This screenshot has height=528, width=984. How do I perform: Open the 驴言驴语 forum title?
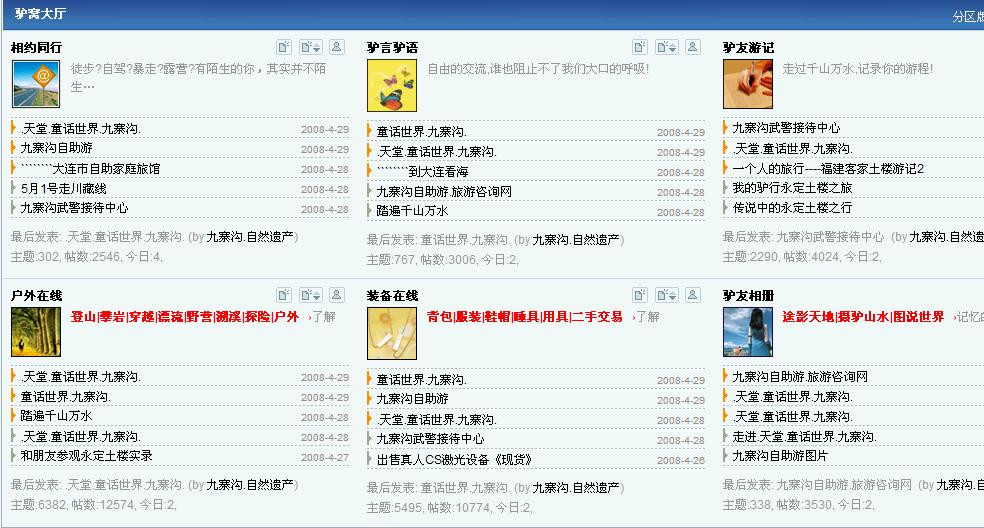pyautogui.click(x=392, y=48)
